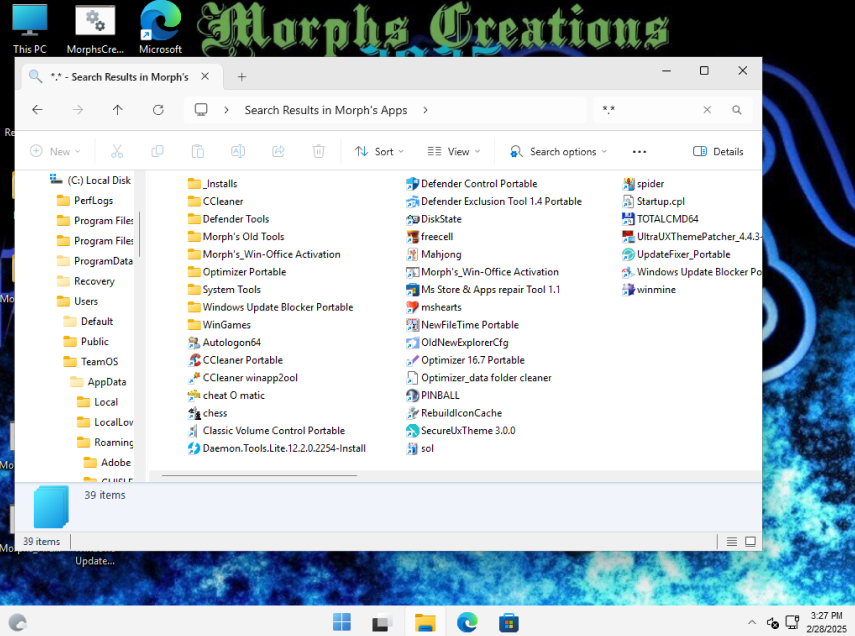855x636 pixels.
Task: Click the horizontal scrollbar in file list
Action: pos(260,476)
